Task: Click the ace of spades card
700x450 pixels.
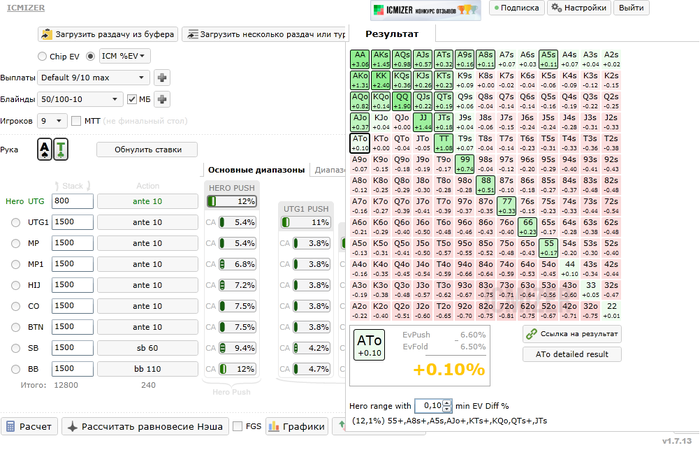Action: click(x=44, y=149)
